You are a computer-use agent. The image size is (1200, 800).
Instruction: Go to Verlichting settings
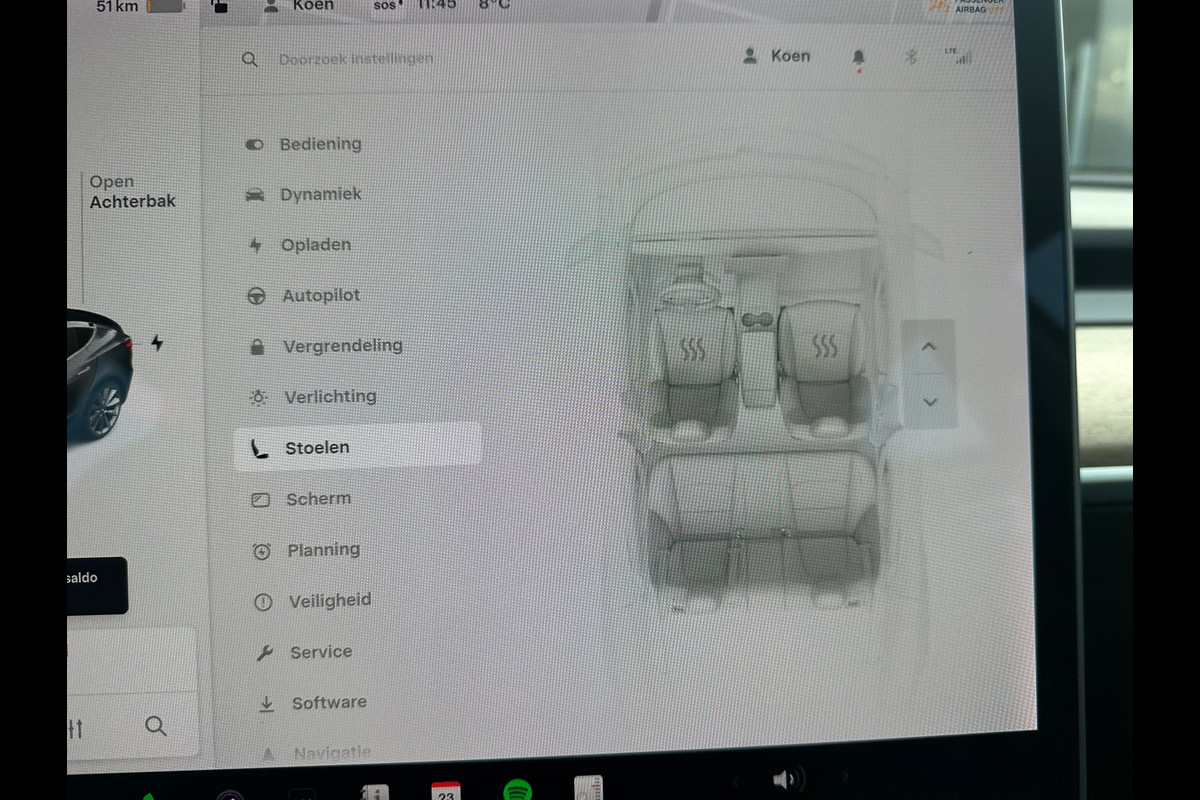330,397
